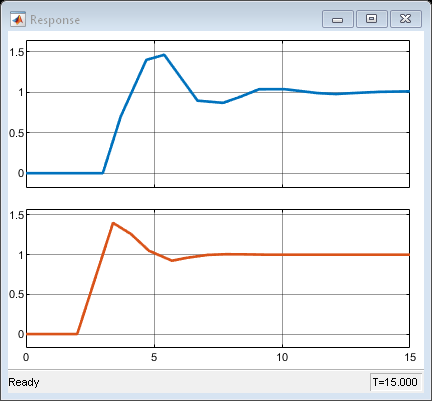Close the Response scope window
The height and width of the screenshot is (401, 432).
coord(406,19)
